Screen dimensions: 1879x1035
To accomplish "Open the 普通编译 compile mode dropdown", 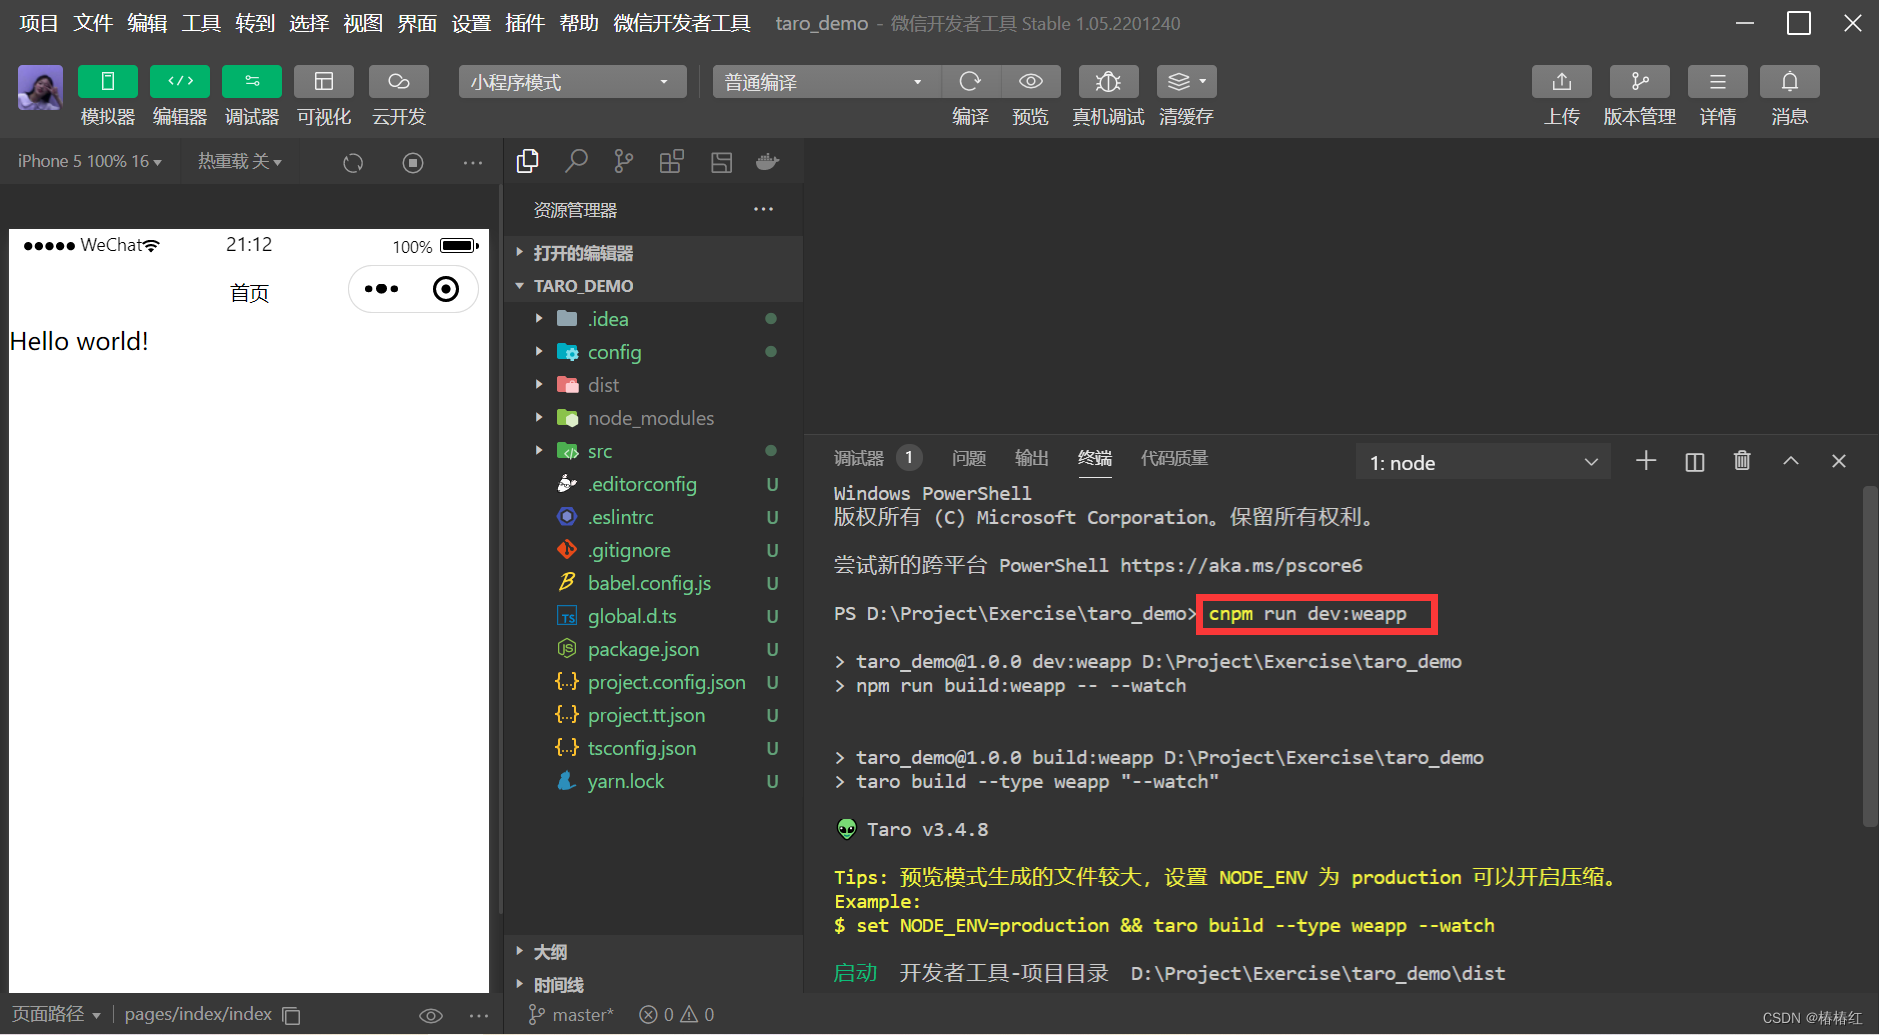I will tap(823, 81).
